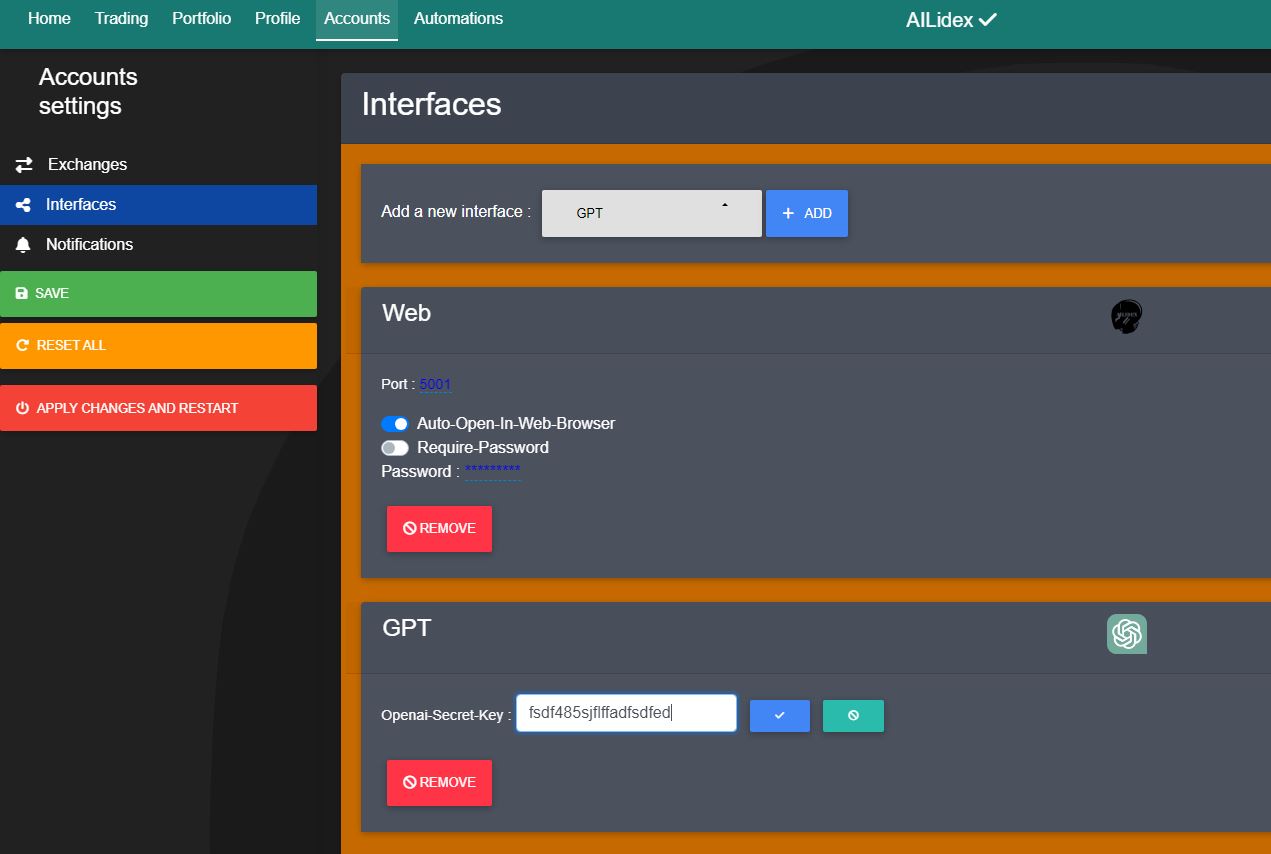Screen dimensions: 1271x854
Task: Click the share icon next to Interfaces
Action: click(23, 204)
